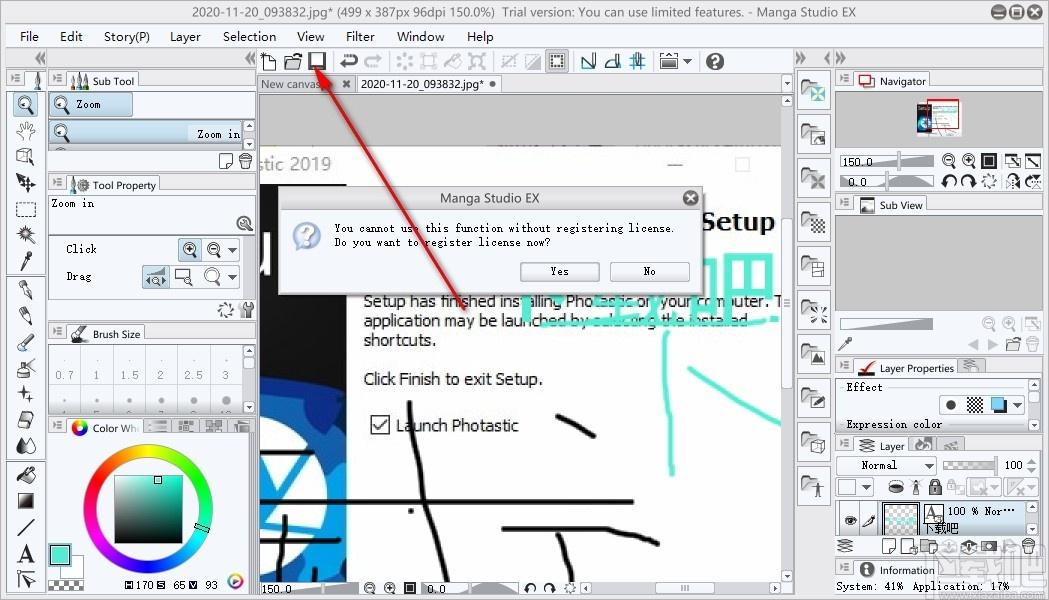Click wrench icon in Tool Property
1049x600 pixels.
coord(247,310)
